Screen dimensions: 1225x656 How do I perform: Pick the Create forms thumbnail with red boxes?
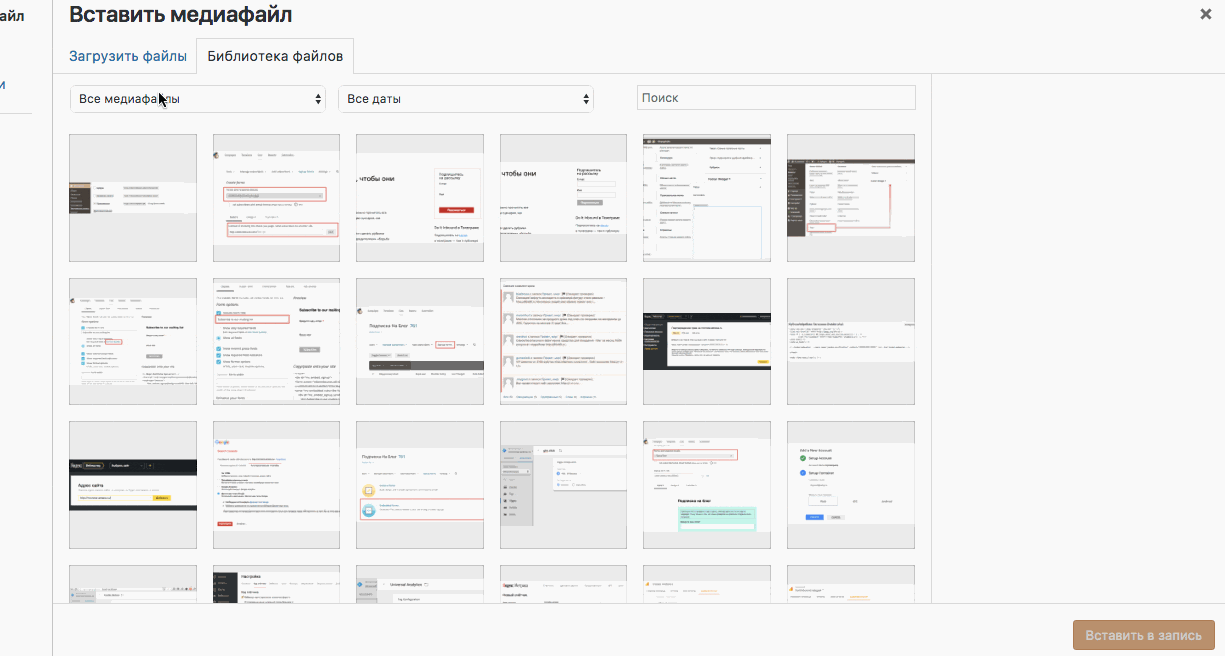coord(277,198)
